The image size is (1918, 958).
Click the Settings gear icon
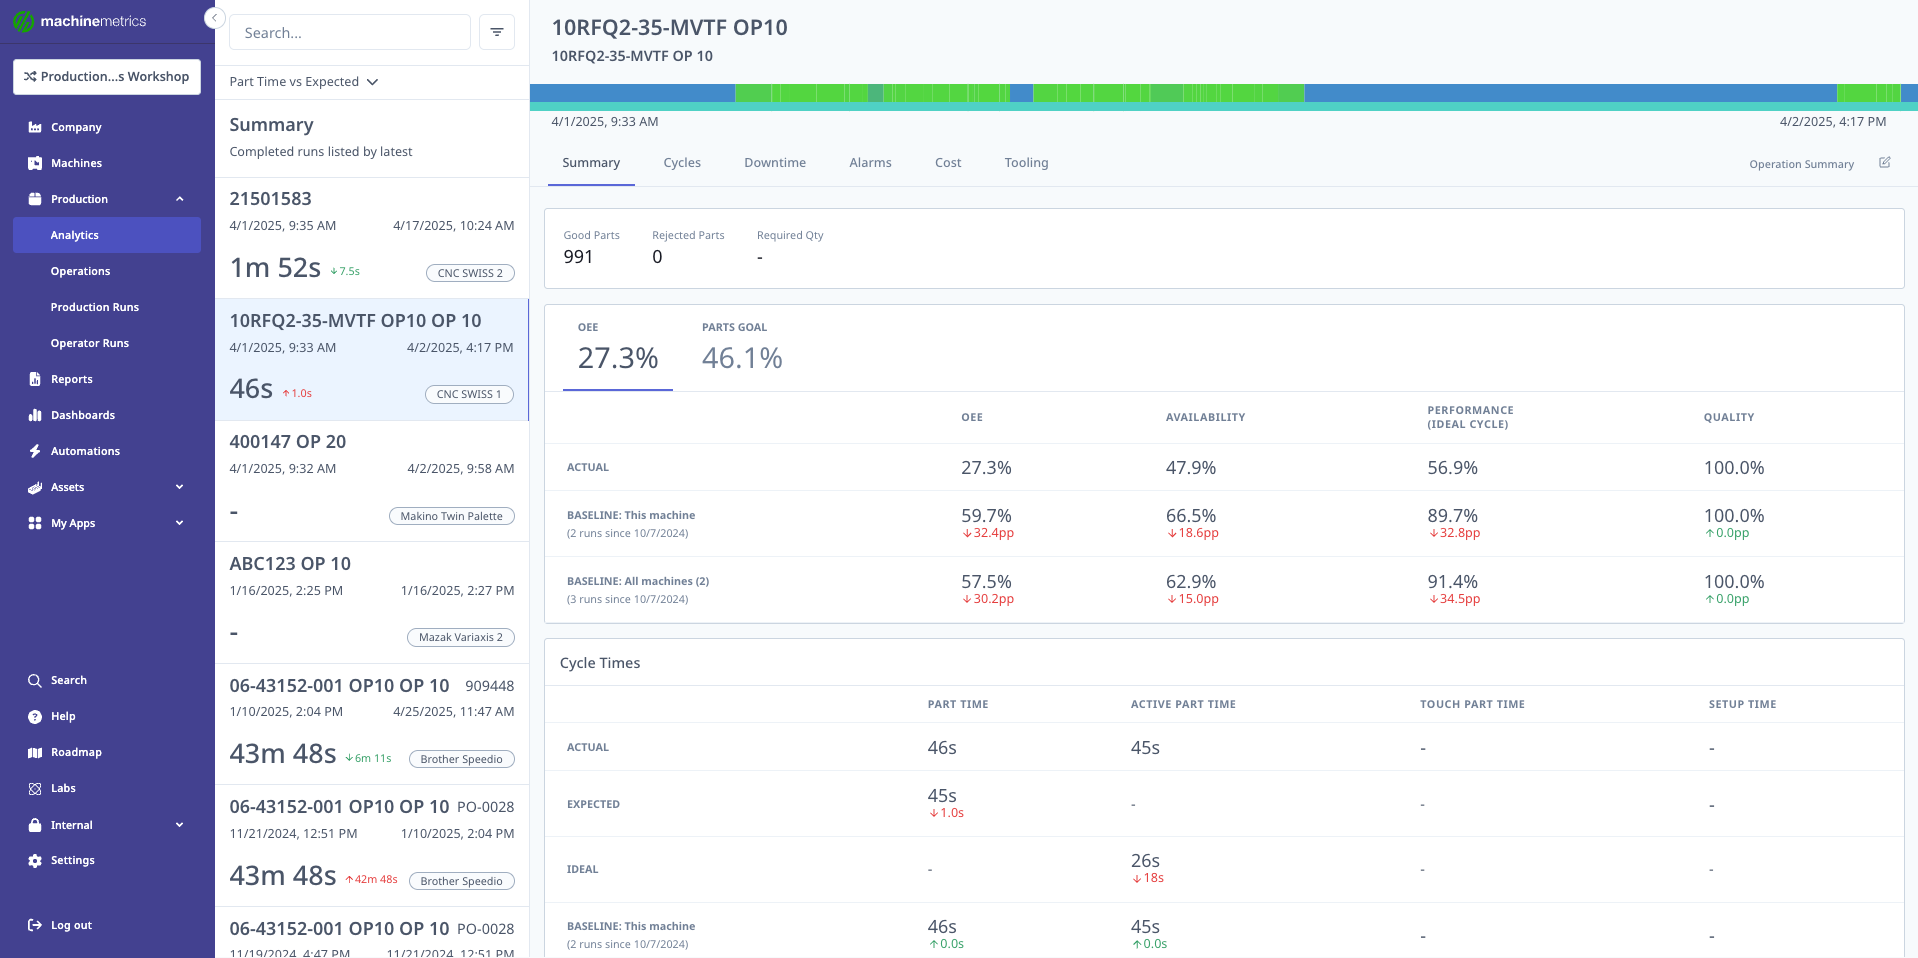[x=35, y=860]
